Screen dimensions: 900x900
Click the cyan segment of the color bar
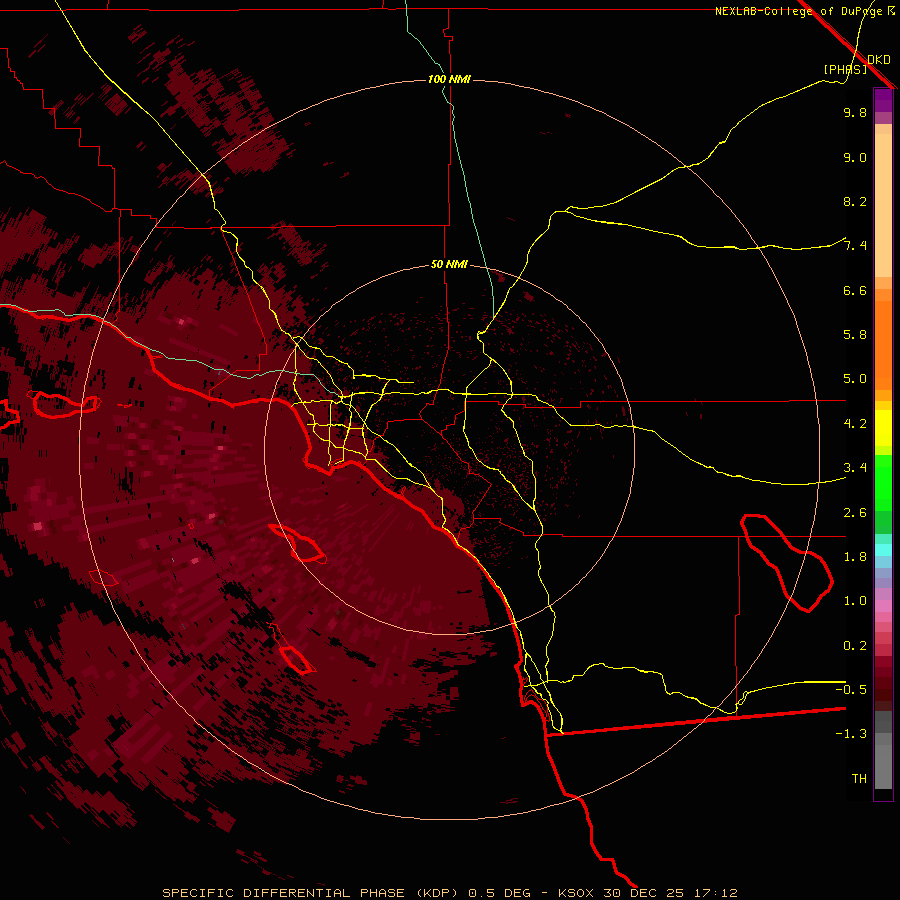(883, 550)
